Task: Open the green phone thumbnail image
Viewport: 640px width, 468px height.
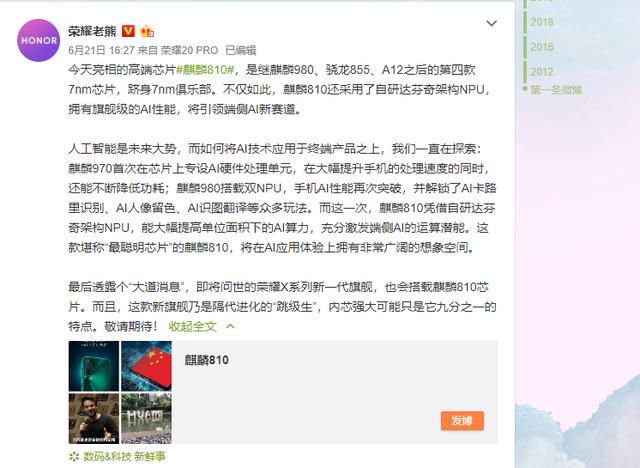Action: tap(94, 366)
